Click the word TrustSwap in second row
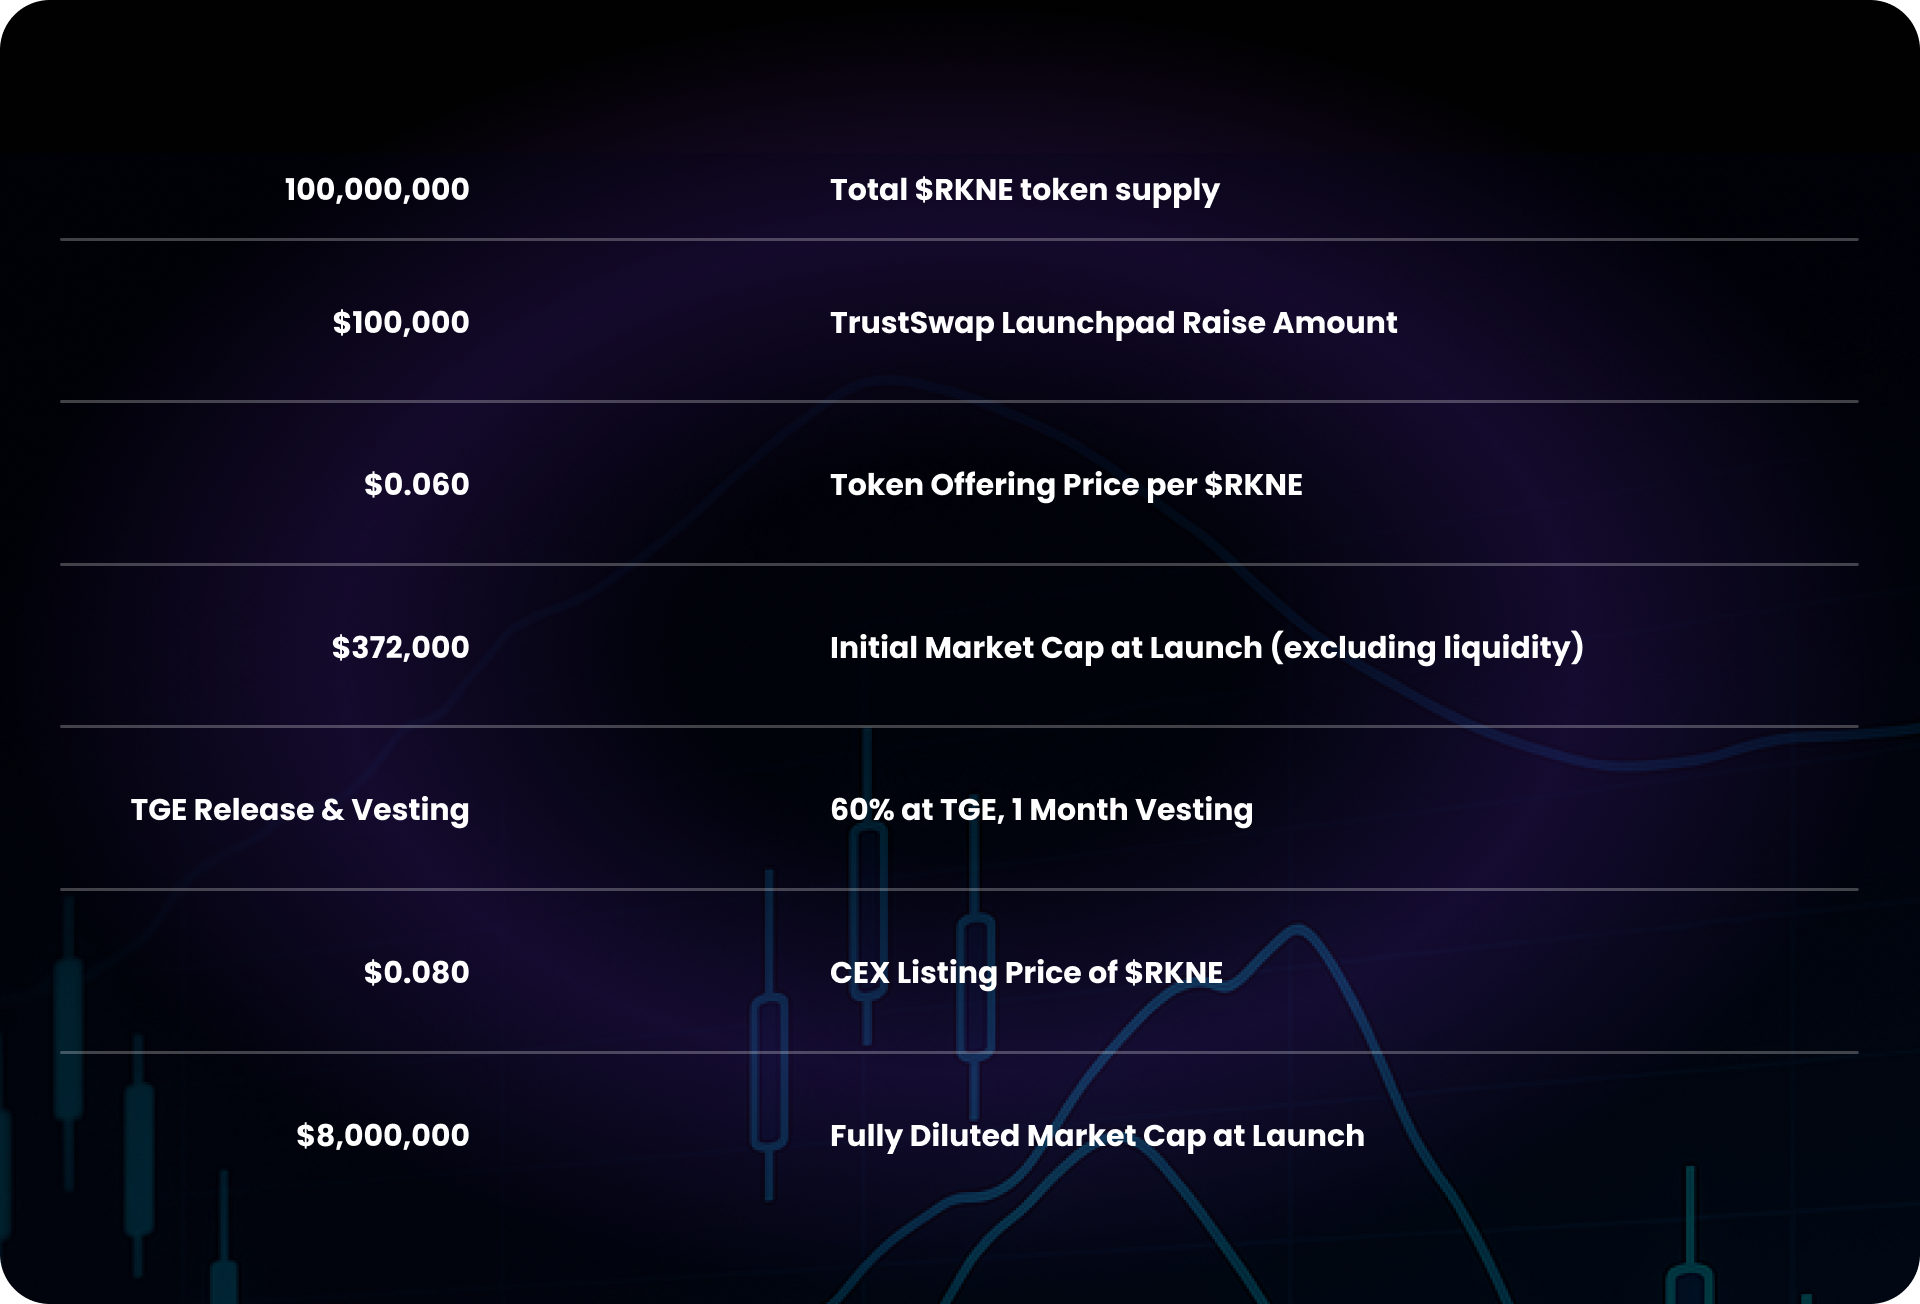 [x=912, y=323]
